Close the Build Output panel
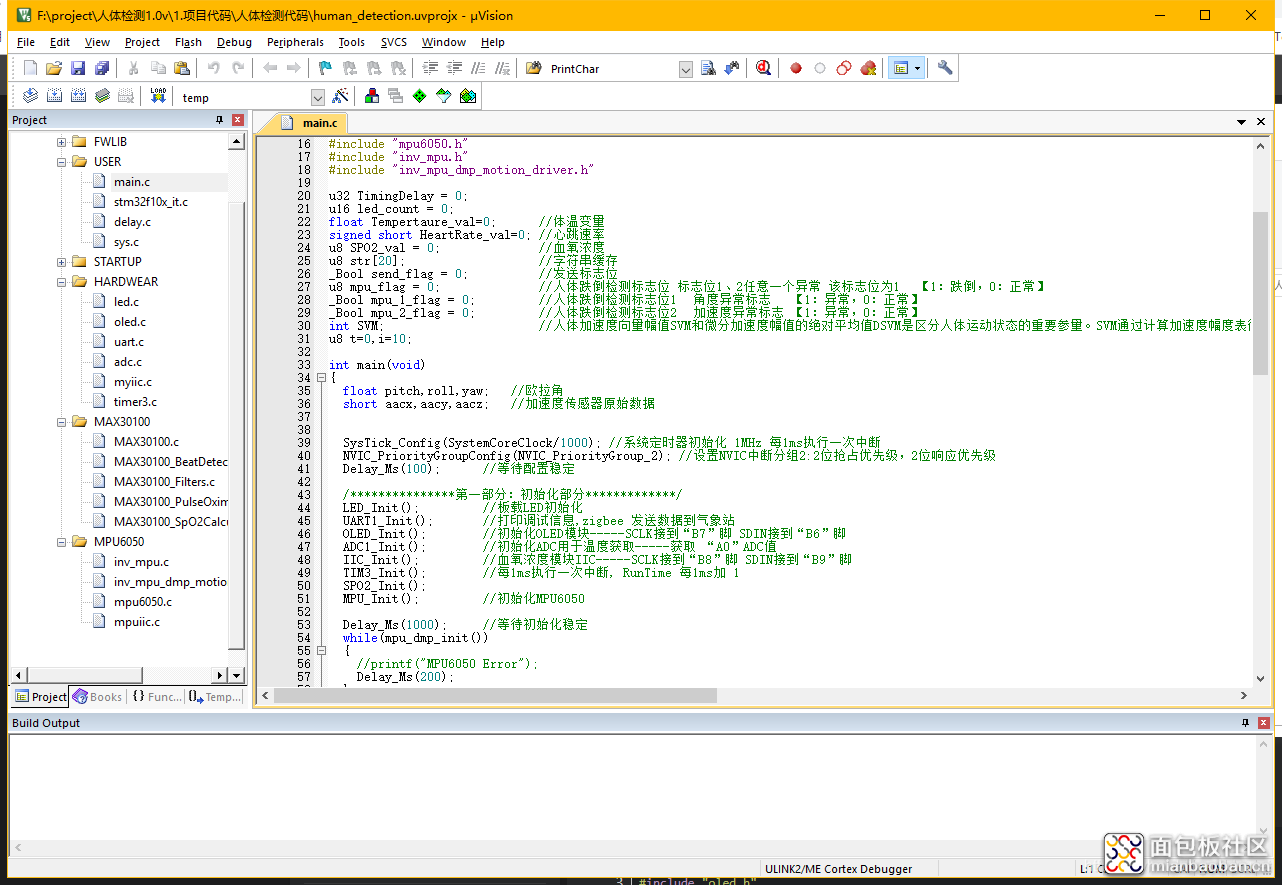The width and height of the screenshot is (1282, 885). pyautogui.click(x=1262, y=723)
